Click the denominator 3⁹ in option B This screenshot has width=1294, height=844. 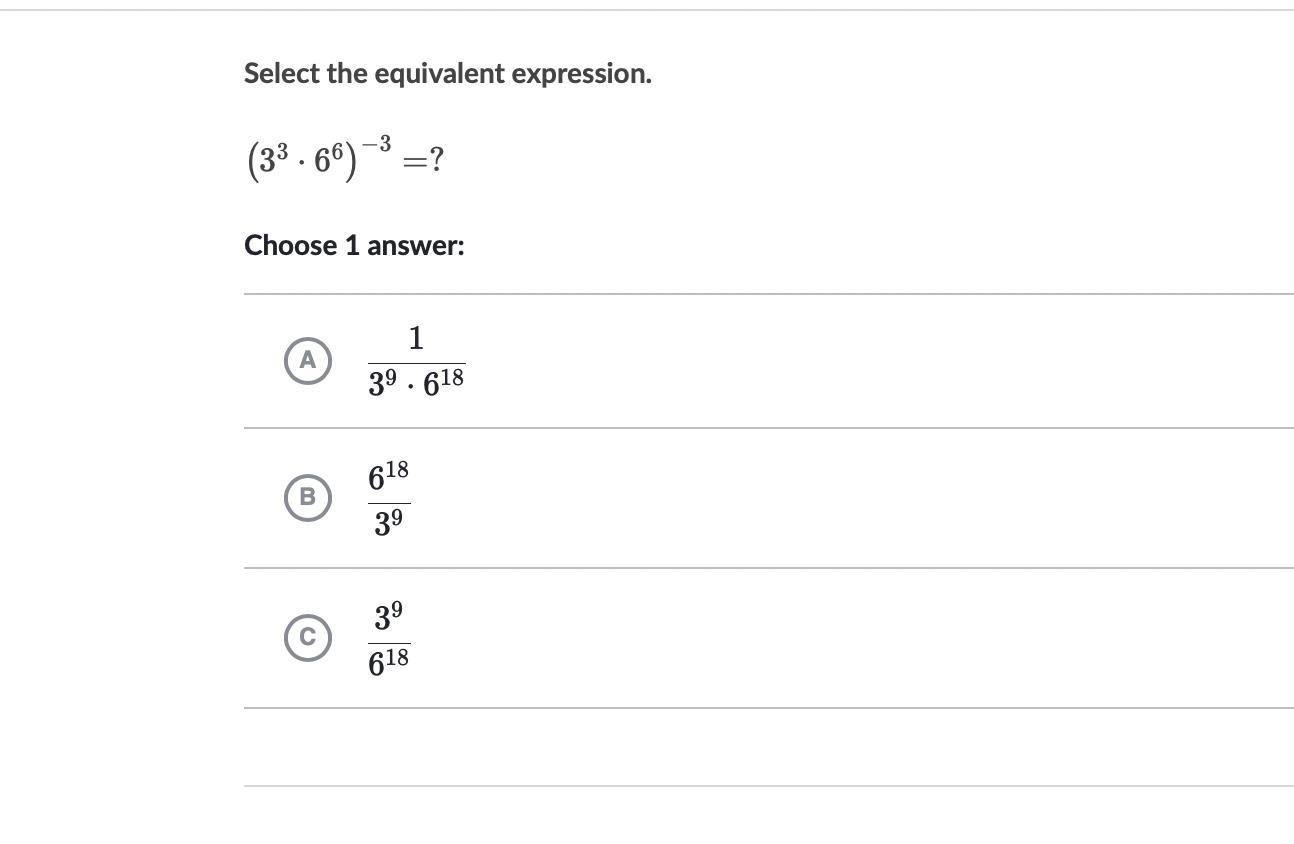(389, 522)
